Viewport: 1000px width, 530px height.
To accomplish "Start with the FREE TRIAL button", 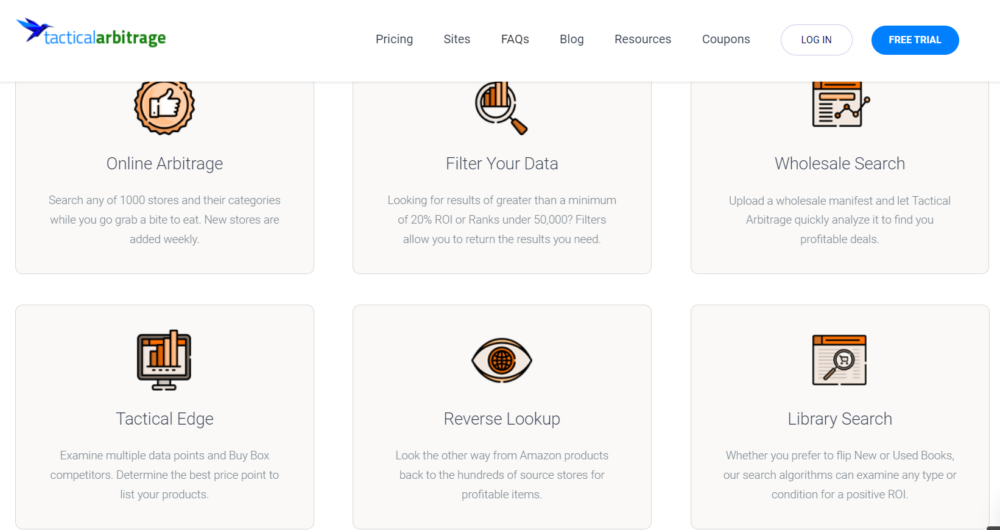I will (x=915, y=40).
